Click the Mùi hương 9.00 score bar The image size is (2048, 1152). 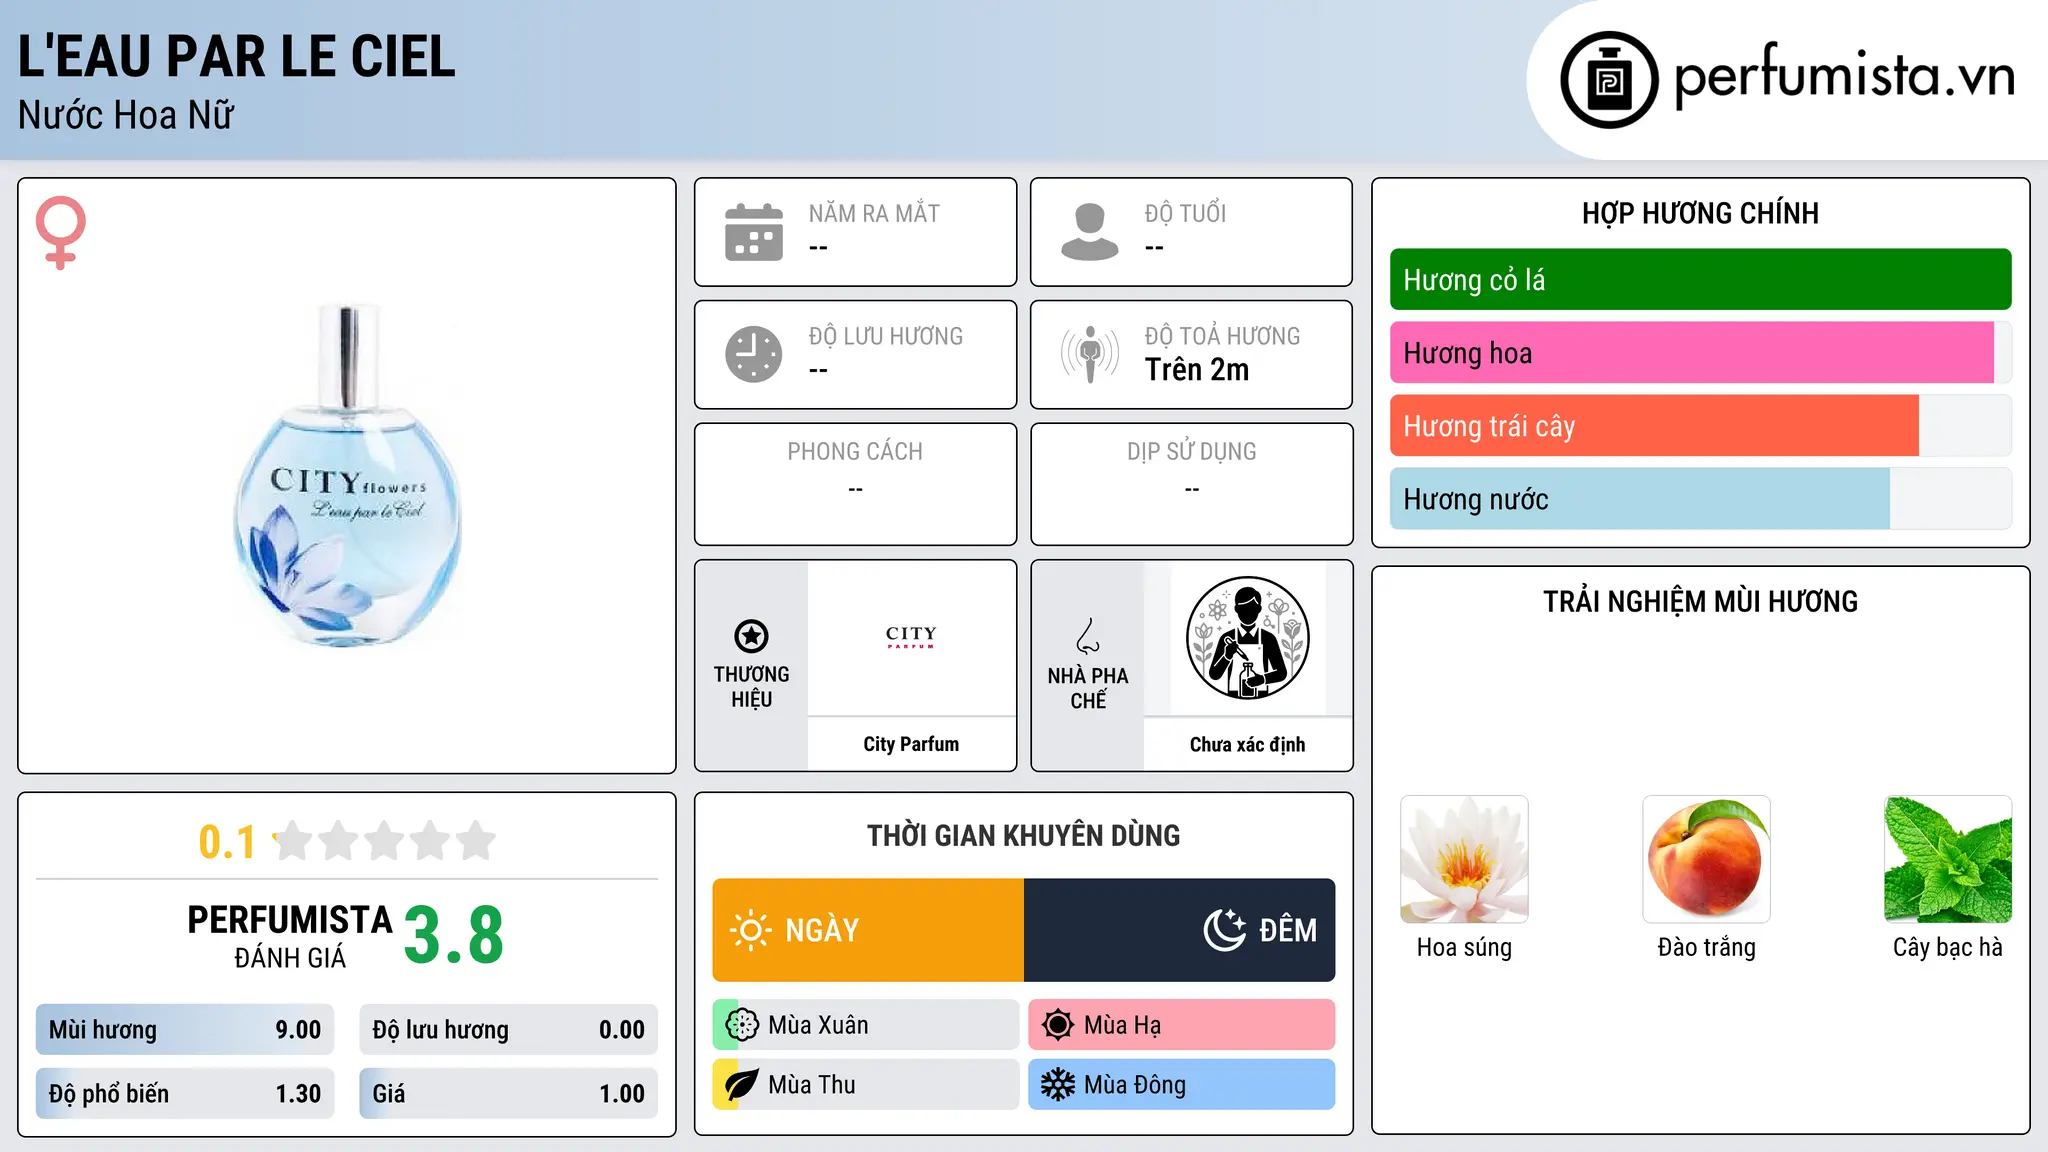(x=185, y=1030)
